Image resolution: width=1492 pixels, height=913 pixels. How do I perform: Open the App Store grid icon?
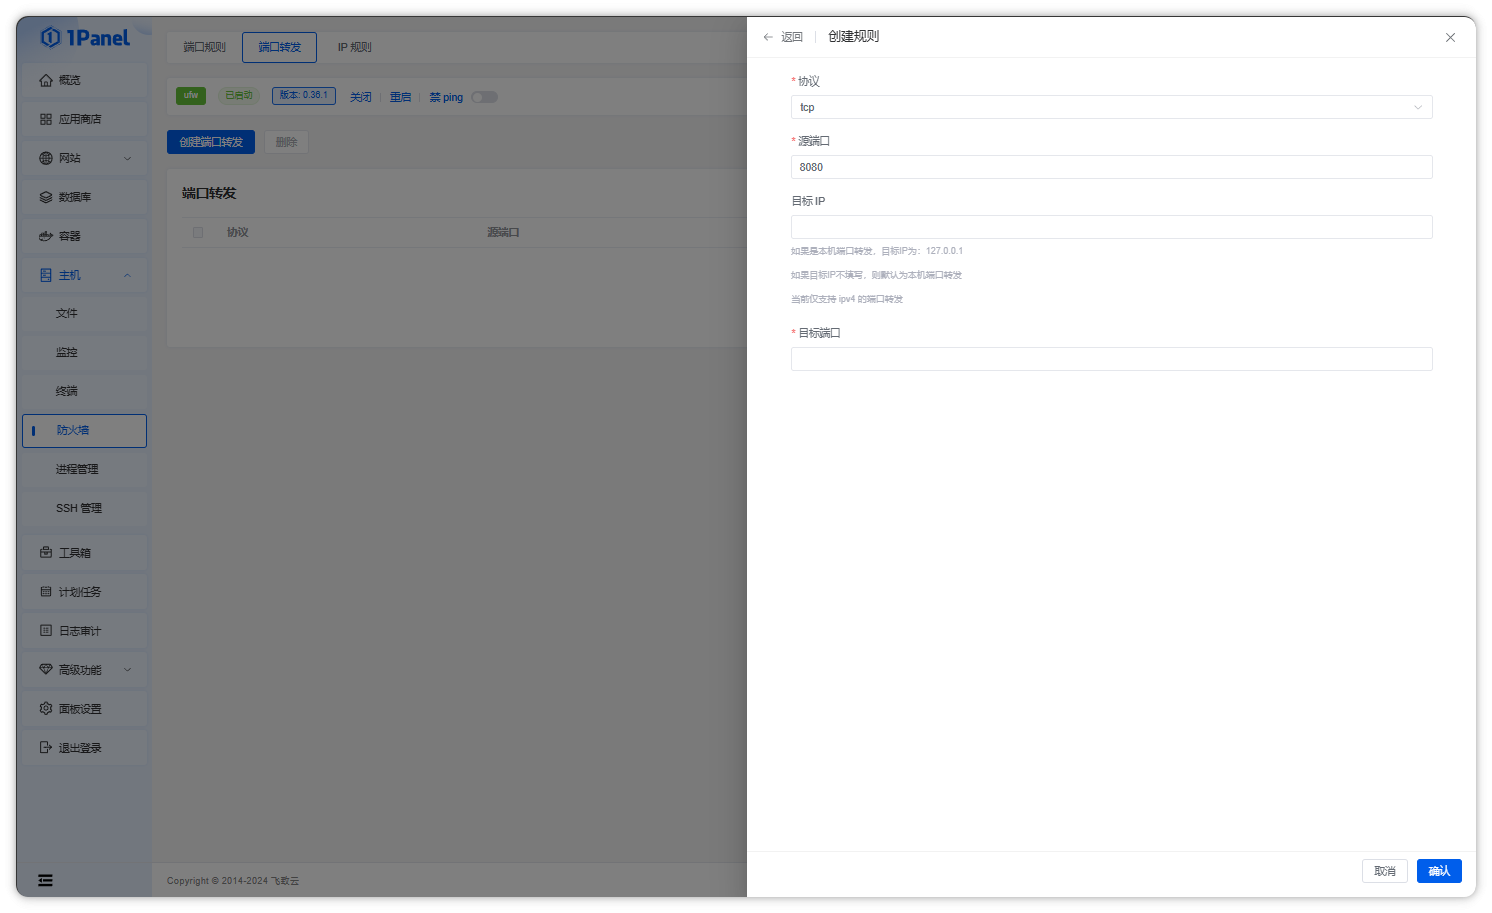tap(46, 119)
